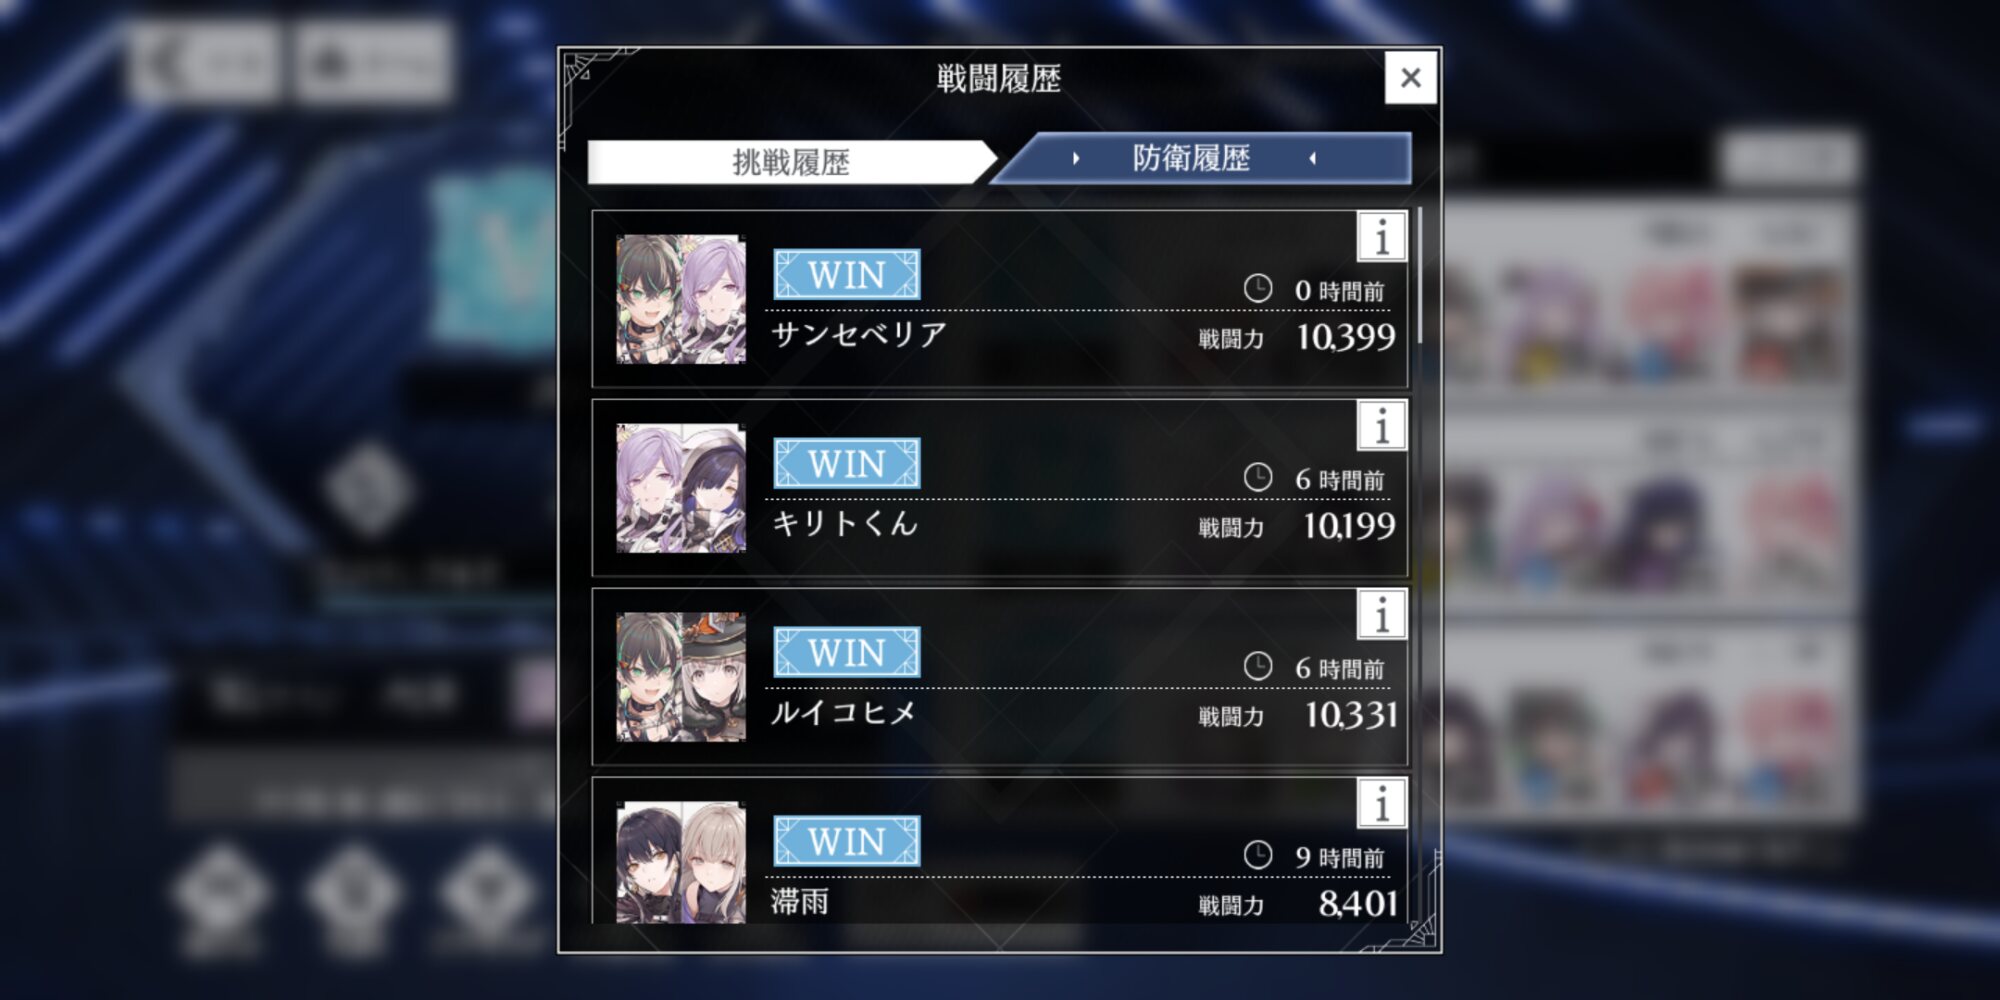Click the WIN badge for サンセベリア
The width and height of the screenshot is (2000, 1000).
click(846, 275)
